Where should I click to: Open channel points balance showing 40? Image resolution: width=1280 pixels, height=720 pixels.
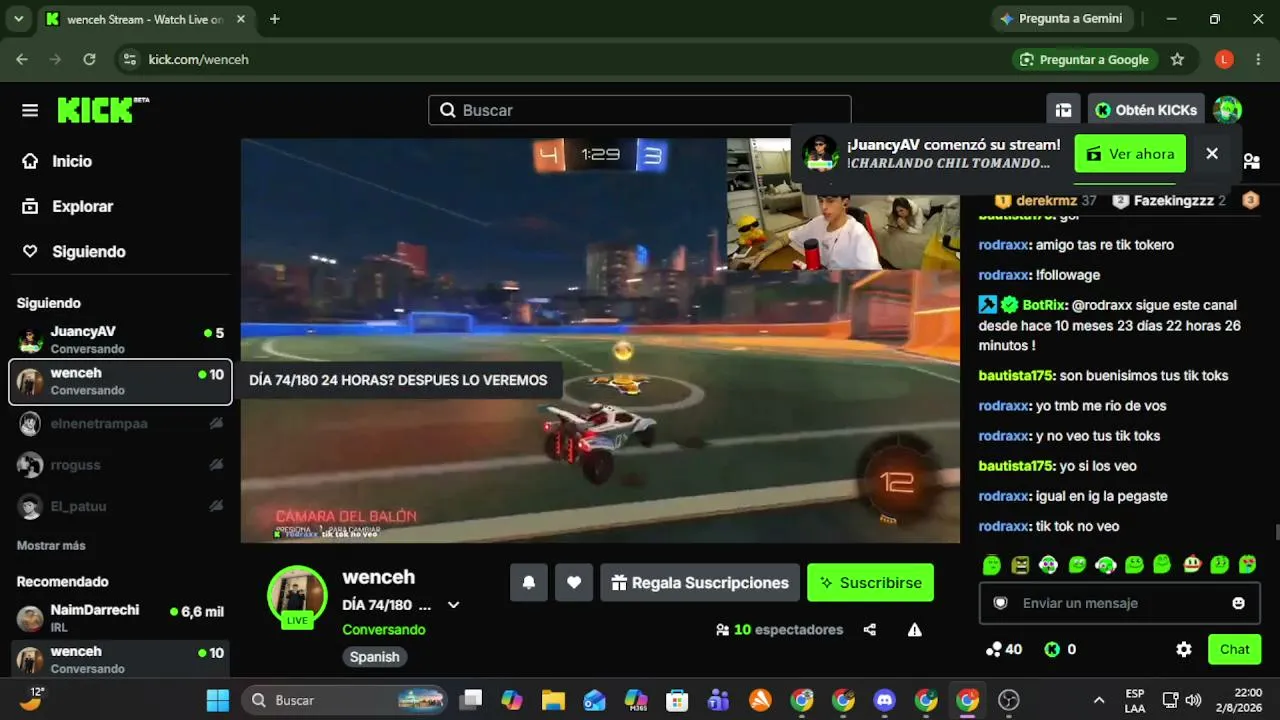[x=1004, y=650]
